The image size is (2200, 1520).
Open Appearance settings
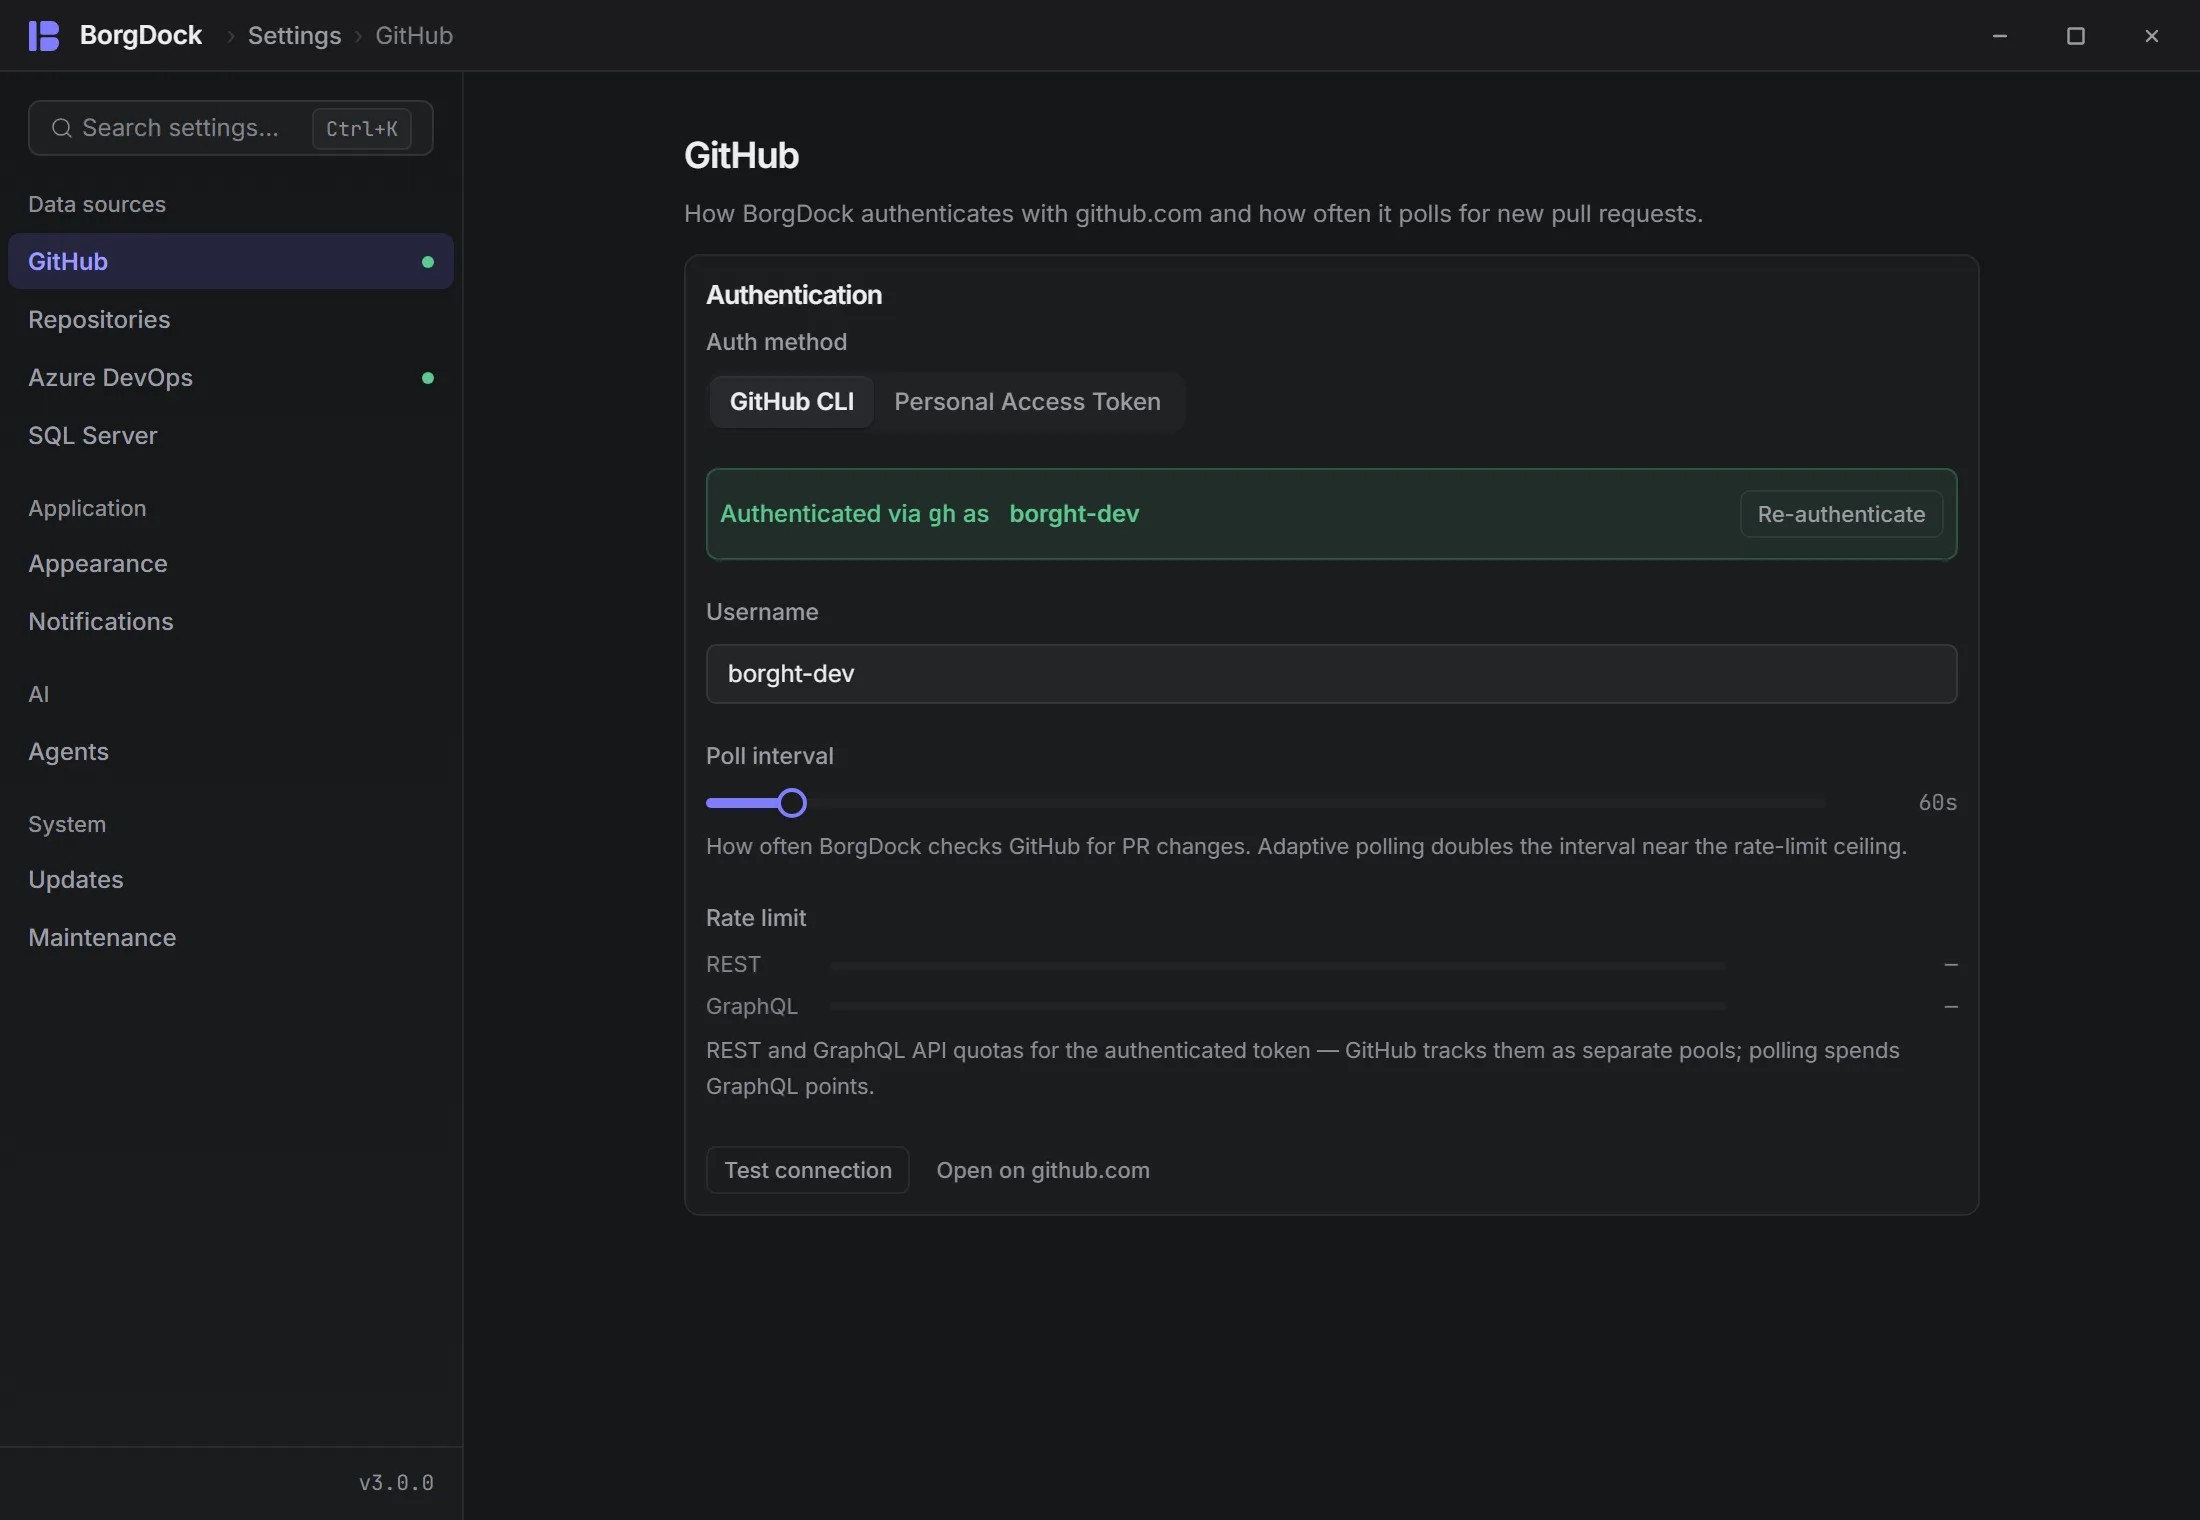coord(231,564)
